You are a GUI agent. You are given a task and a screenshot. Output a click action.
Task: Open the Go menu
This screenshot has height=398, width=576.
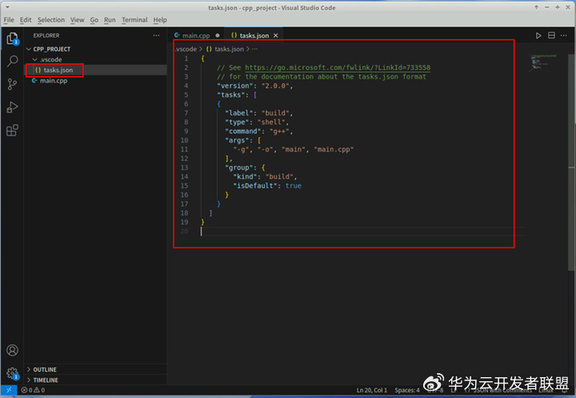pos(94,20)
